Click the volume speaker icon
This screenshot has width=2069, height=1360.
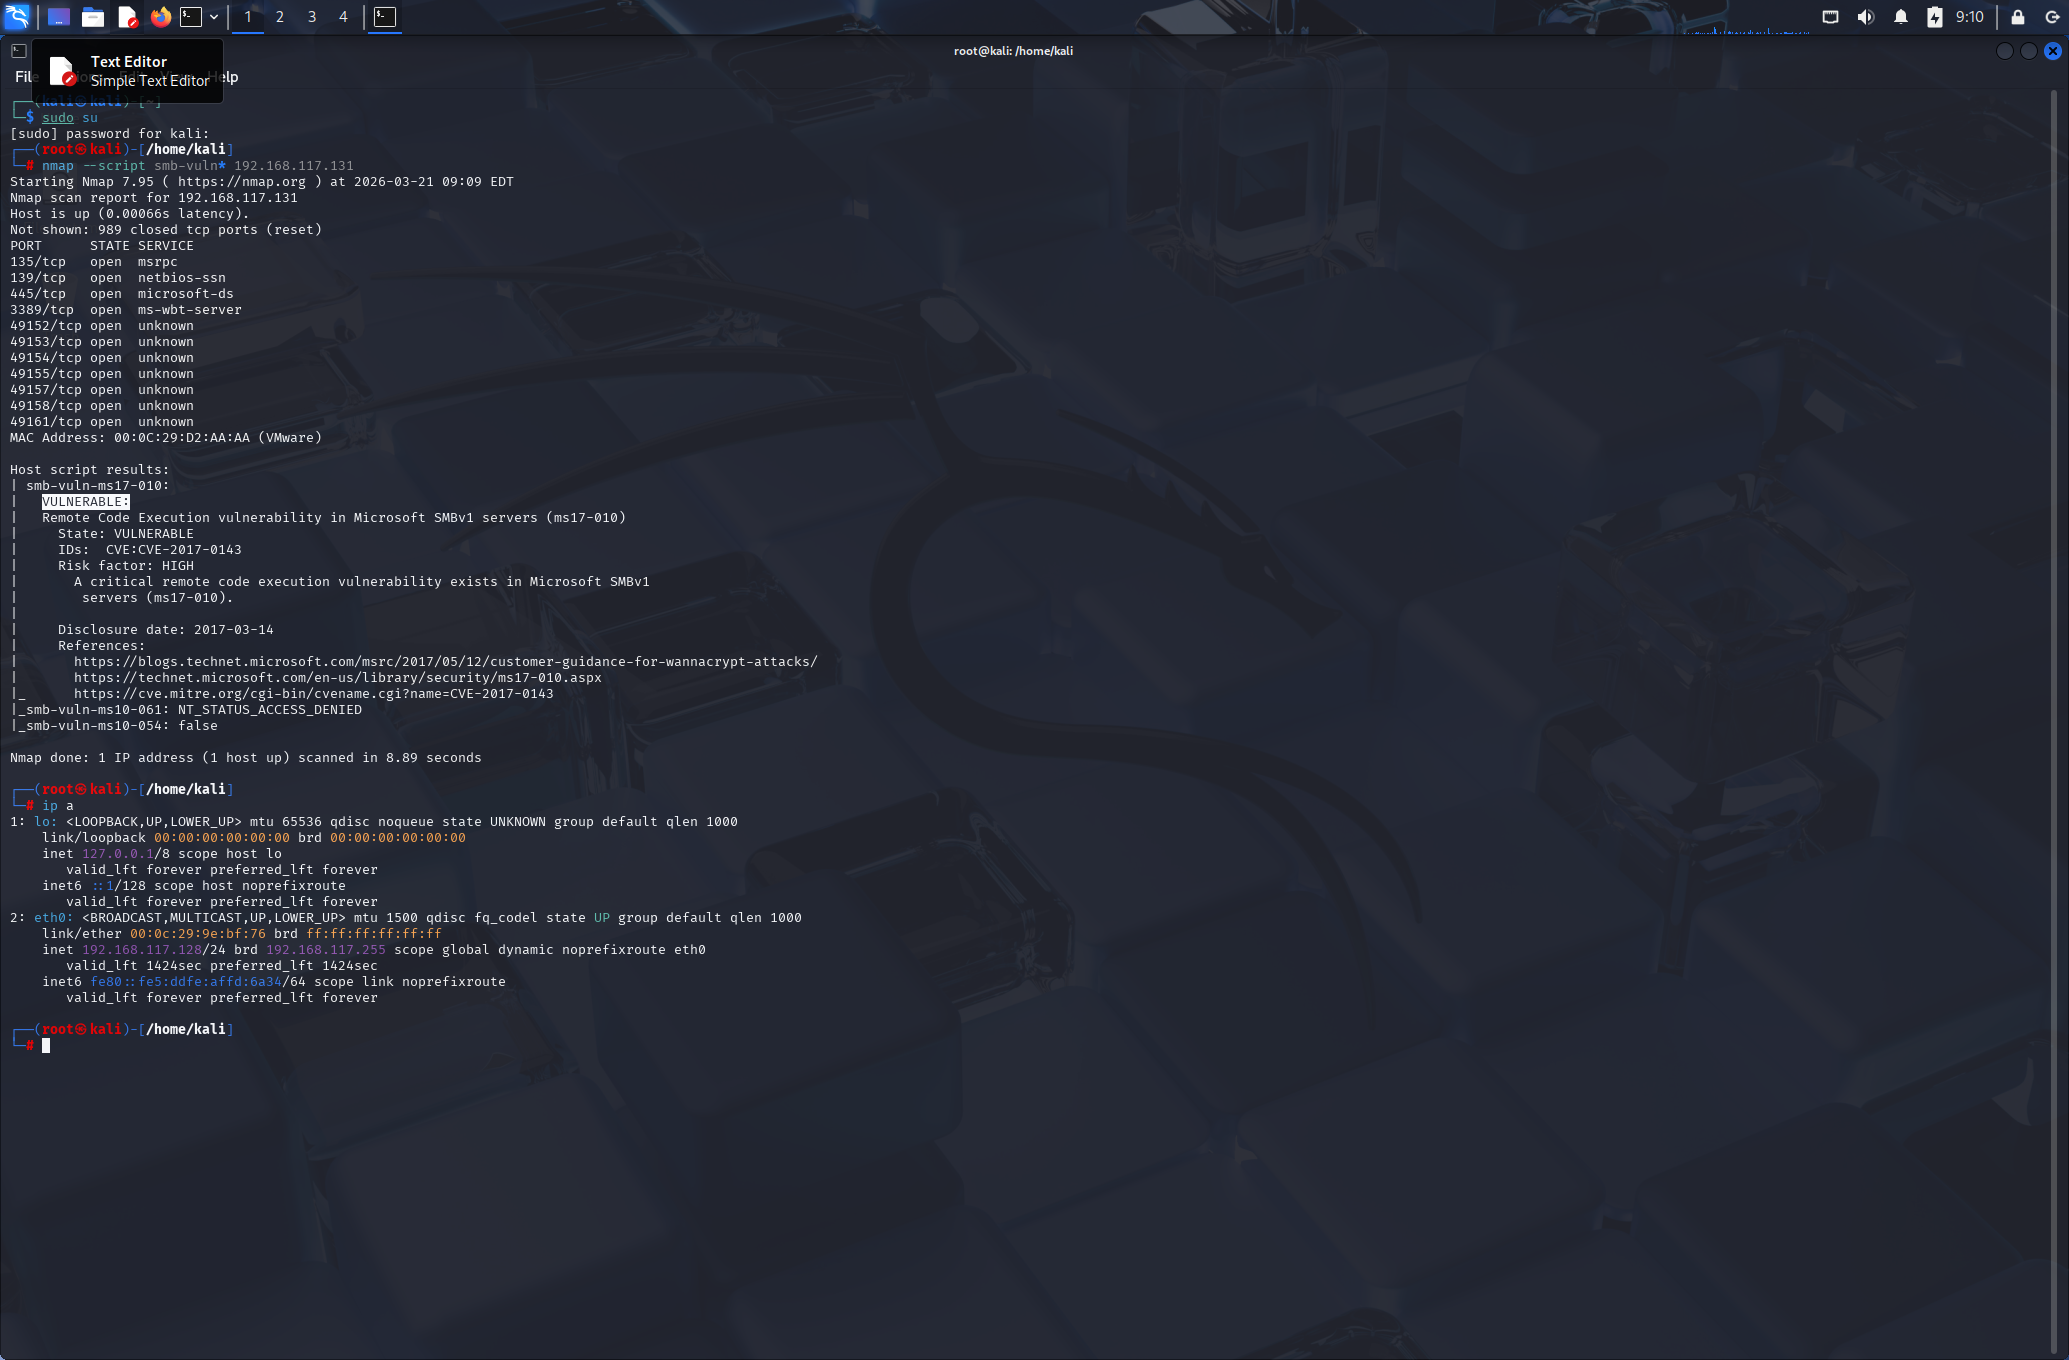(1865, 17)
